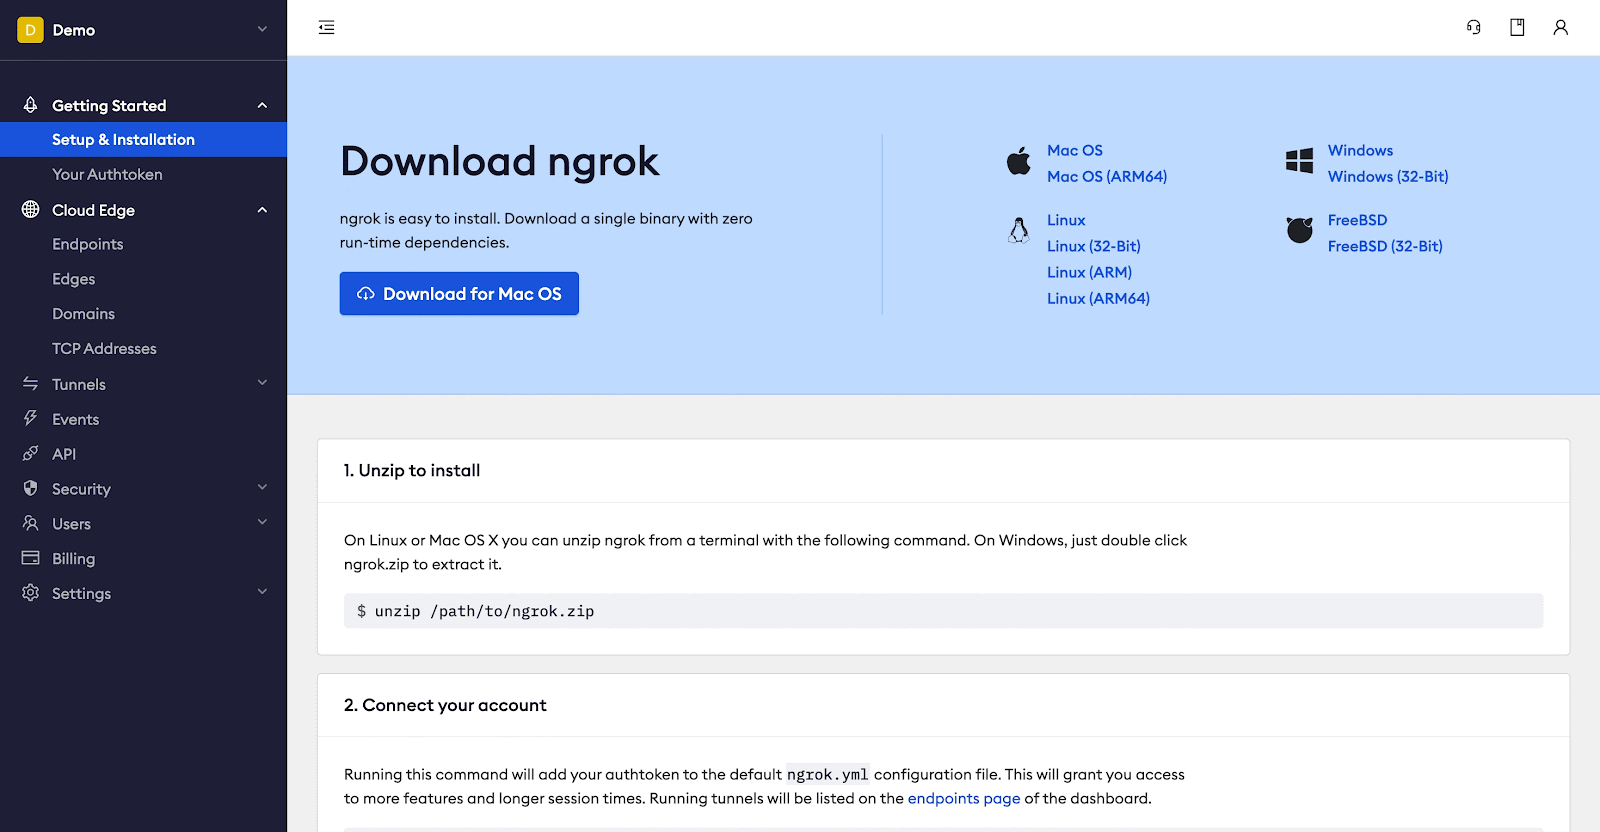Image resolution: width=1600 pixels, height=832 pixels.
Task: Follow the endpoints page link
Action: point(963,798)
